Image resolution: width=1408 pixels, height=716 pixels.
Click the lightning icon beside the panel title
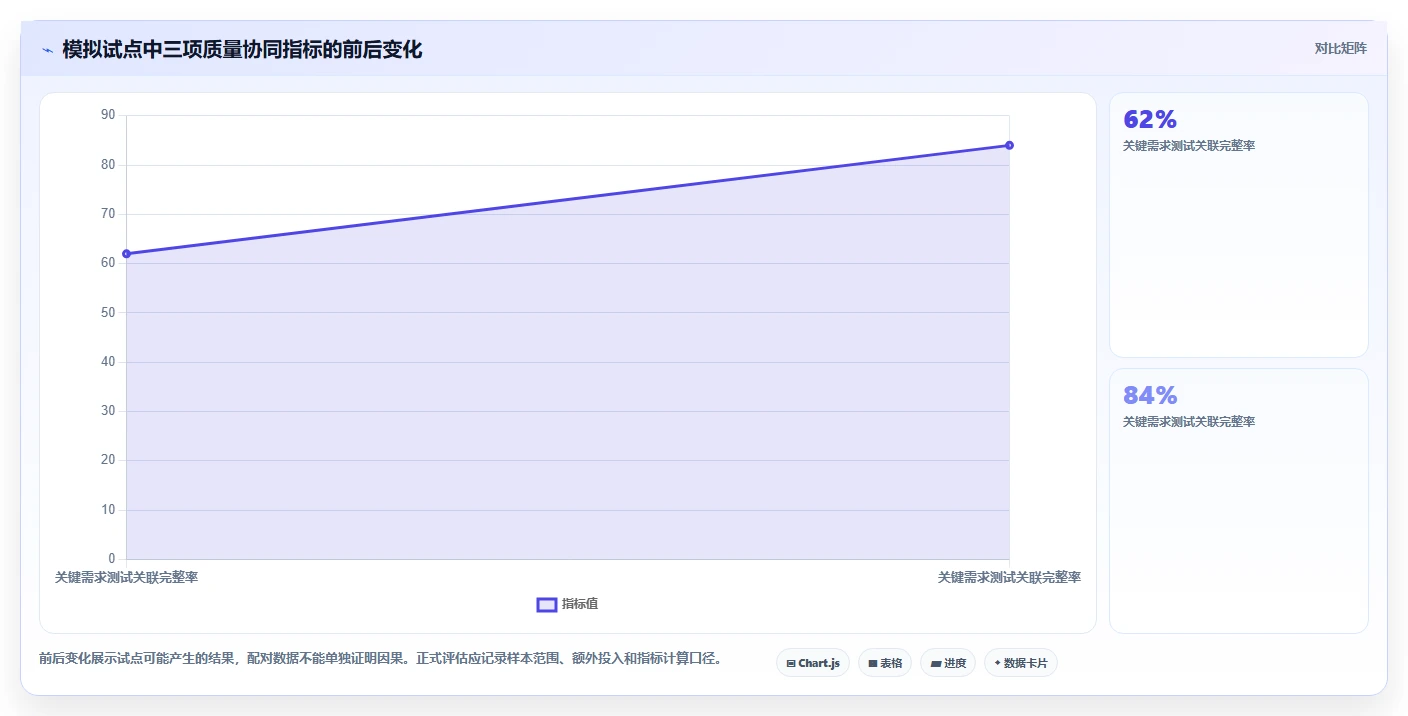[x=47, y=50]
